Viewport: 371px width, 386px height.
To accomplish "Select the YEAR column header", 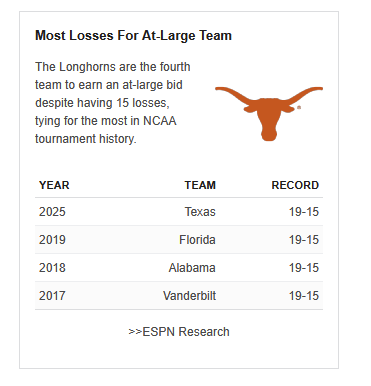I will [54, 185].
